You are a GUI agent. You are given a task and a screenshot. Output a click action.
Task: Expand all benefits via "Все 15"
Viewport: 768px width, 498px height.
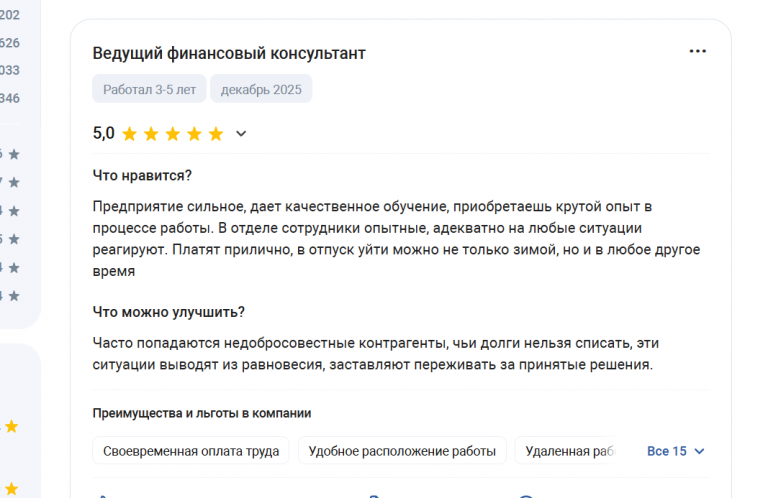click(667, 451)
